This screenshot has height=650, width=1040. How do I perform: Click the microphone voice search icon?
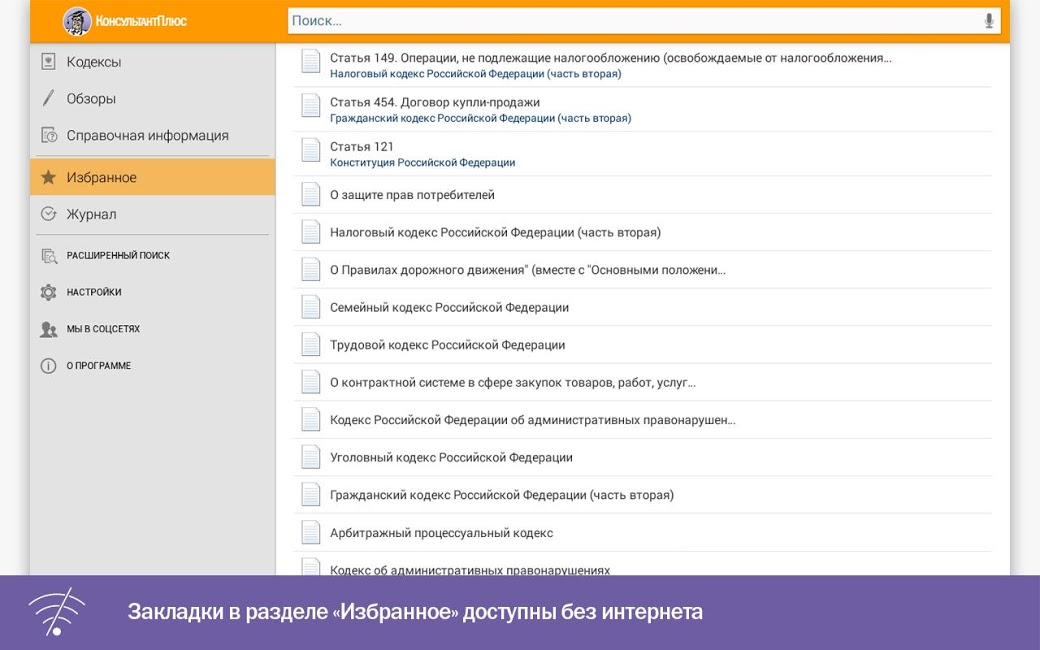click(x=989, y=21)
